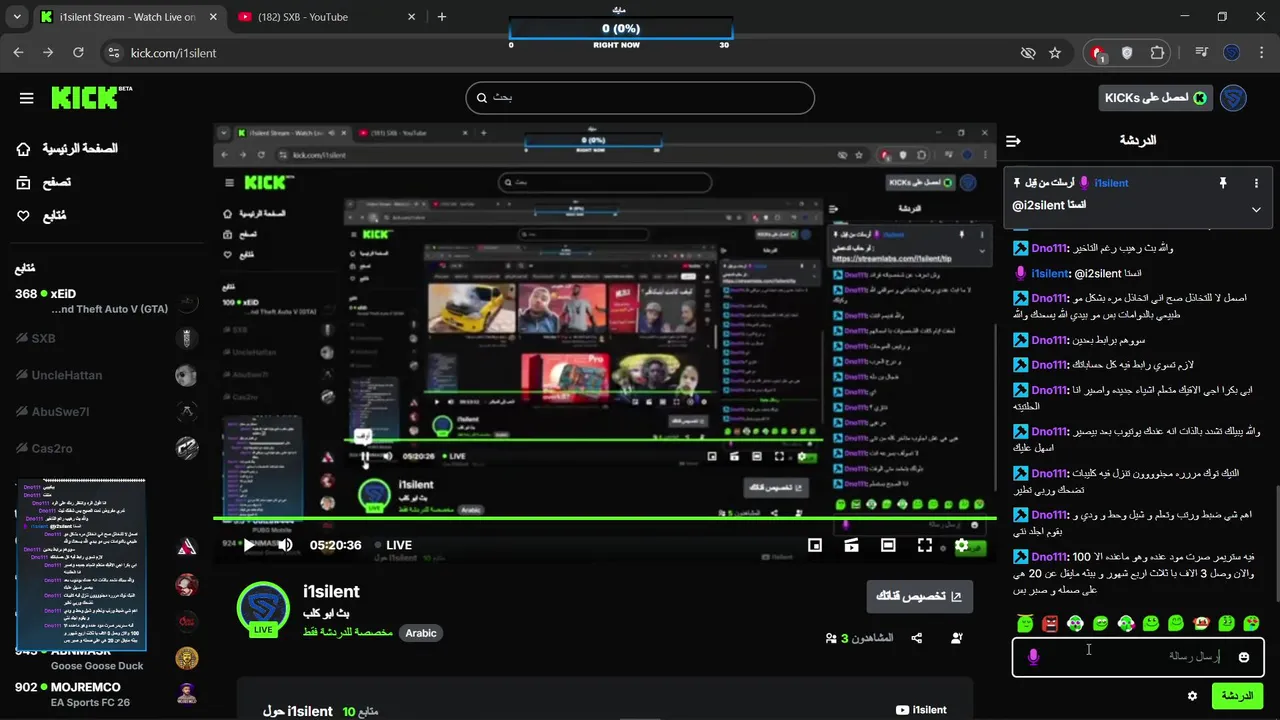Click the i1silent live avatar

[263, 607]
